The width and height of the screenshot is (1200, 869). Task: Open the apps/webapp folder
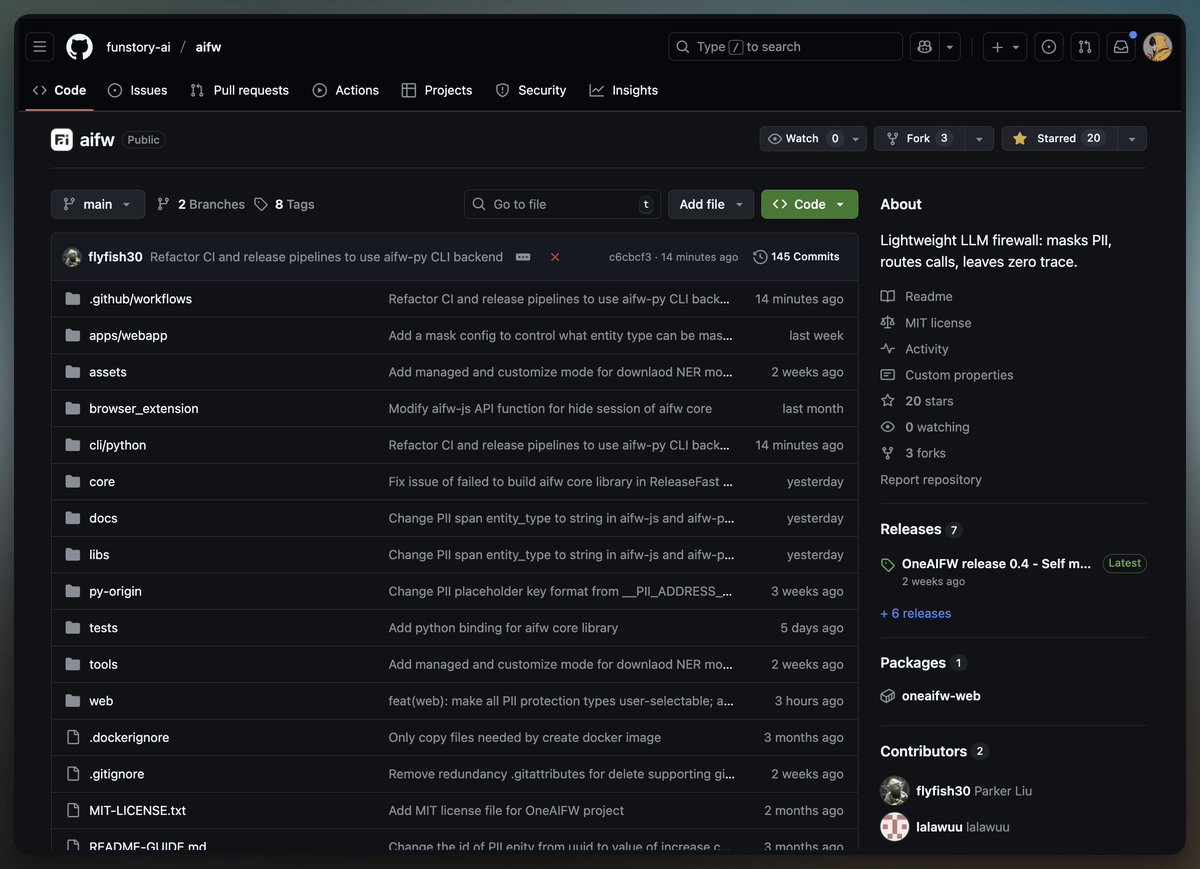coord(128,335)
